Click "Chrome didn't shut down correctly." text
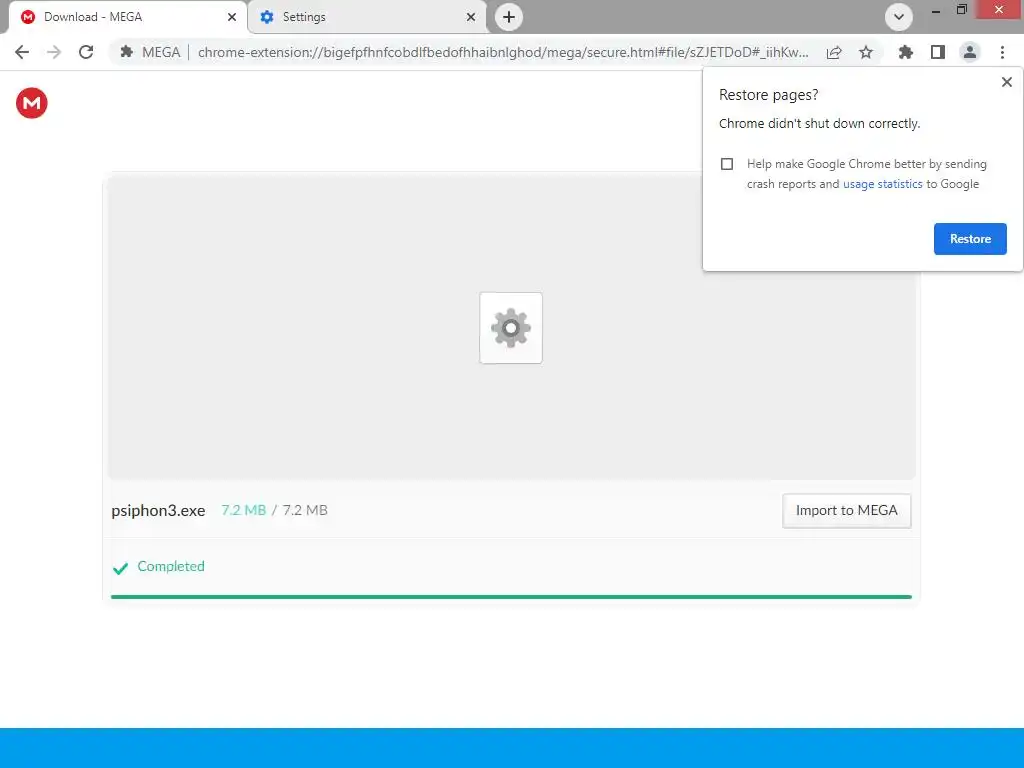Image resolution: width=1024 pixels, height=768 pixels. coord(820,123)
